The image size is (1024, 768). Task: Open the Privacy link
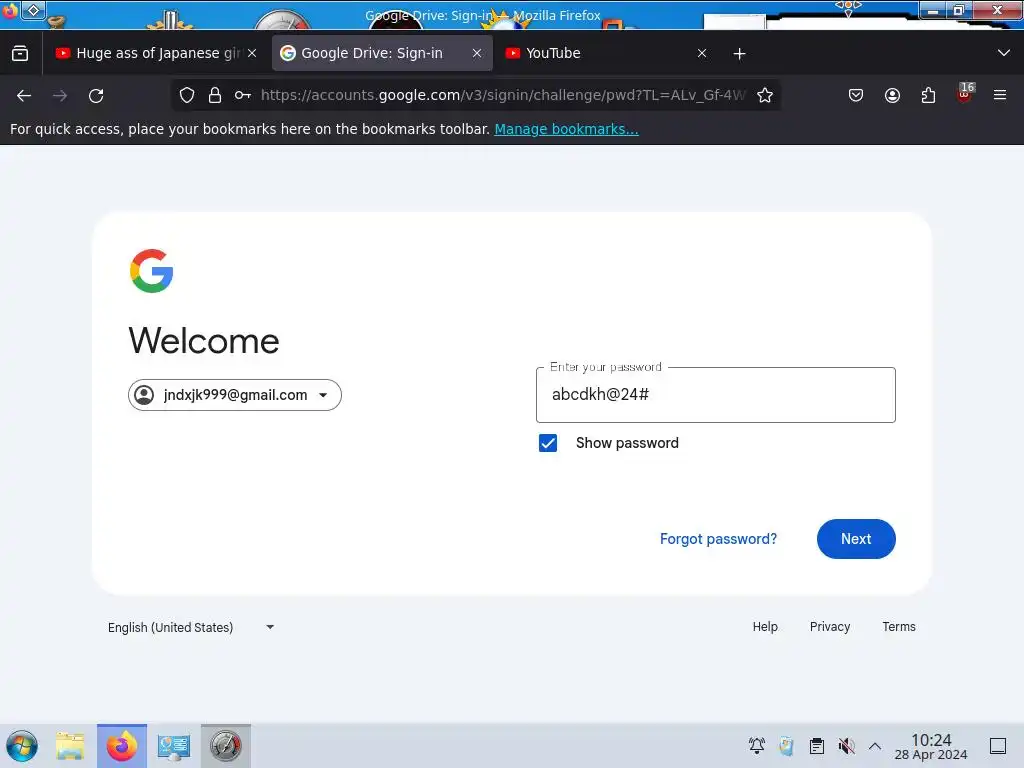(829, 627)
